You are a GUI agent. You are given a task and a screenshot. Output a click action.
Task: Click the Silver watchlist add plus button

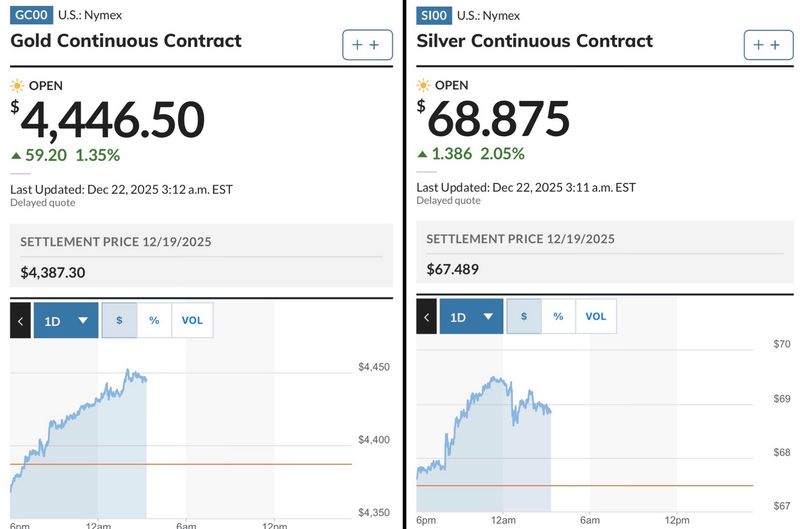click(767, 45)
